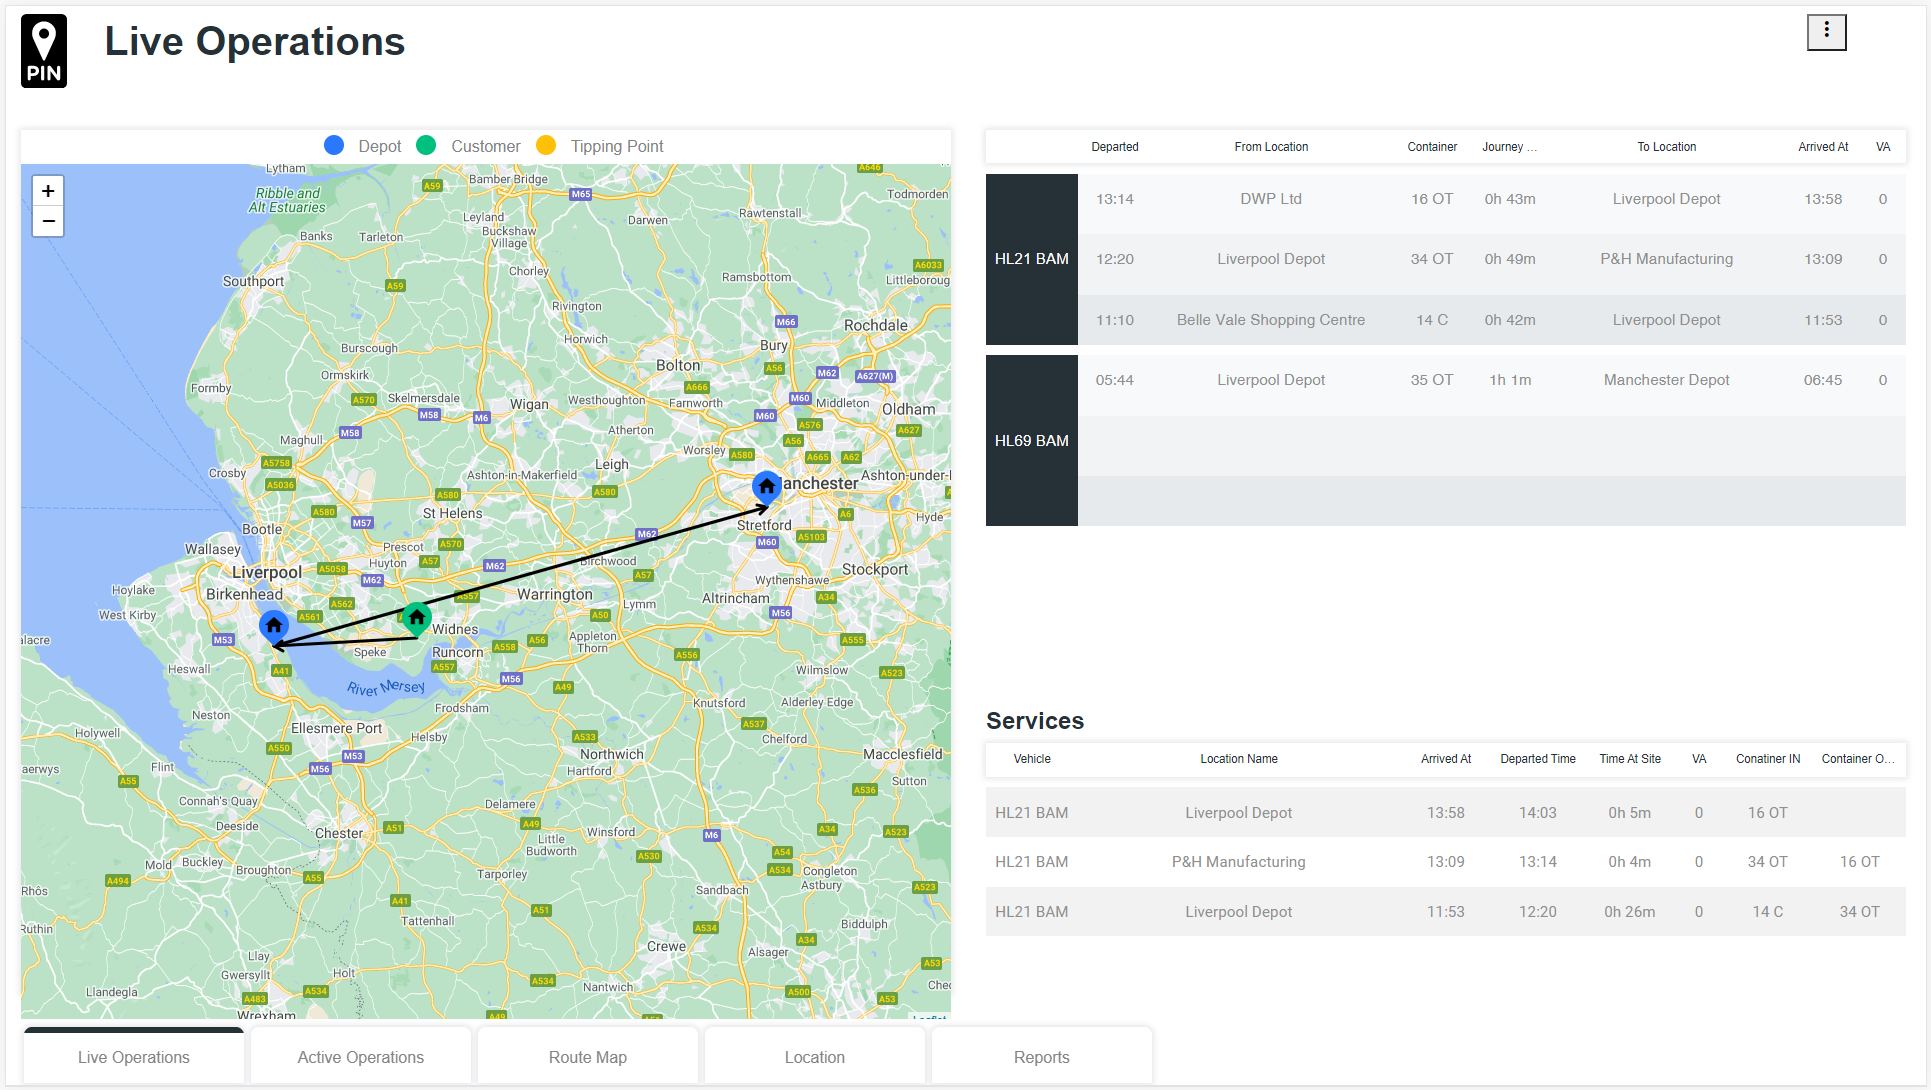Toggle the blue Depot legend item
1931x1090 pixels.
(x=363, y=146)
